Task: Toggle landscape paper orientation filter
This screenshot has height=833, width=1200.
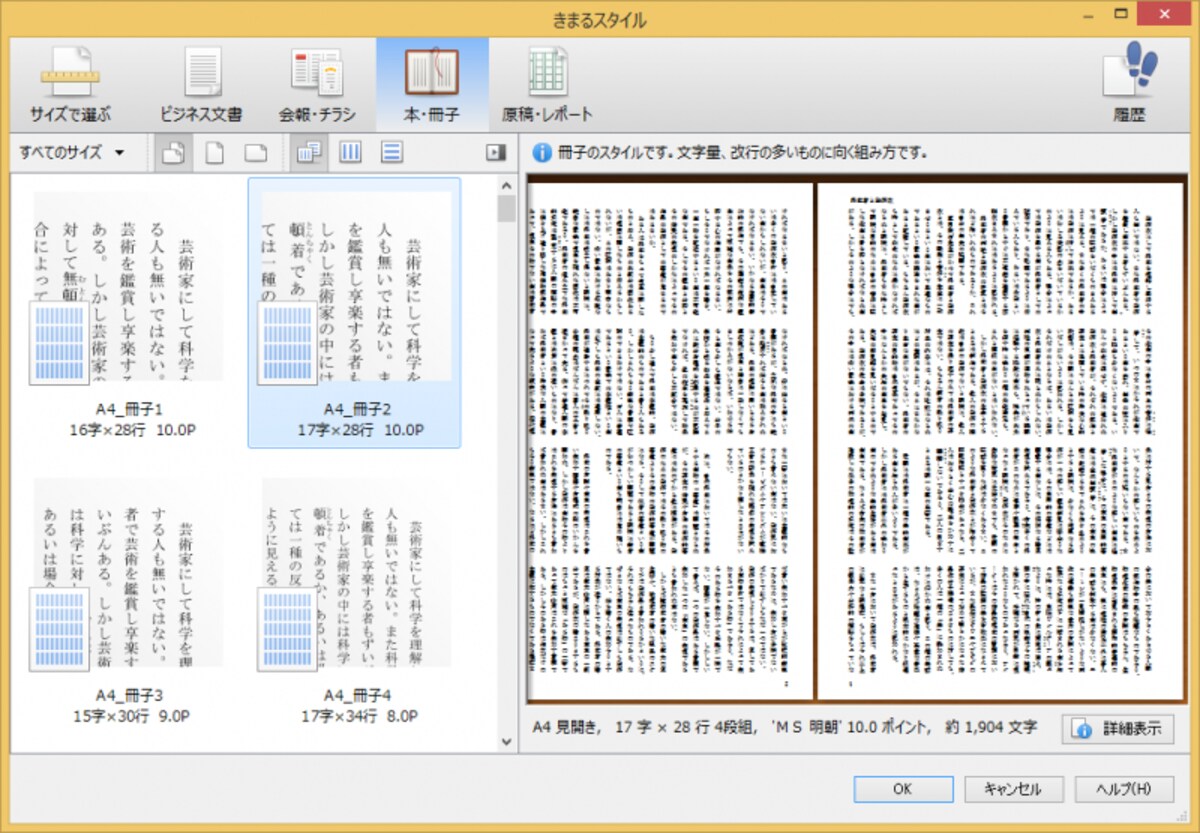Action: pyautogui.click(x=256, y=153)
